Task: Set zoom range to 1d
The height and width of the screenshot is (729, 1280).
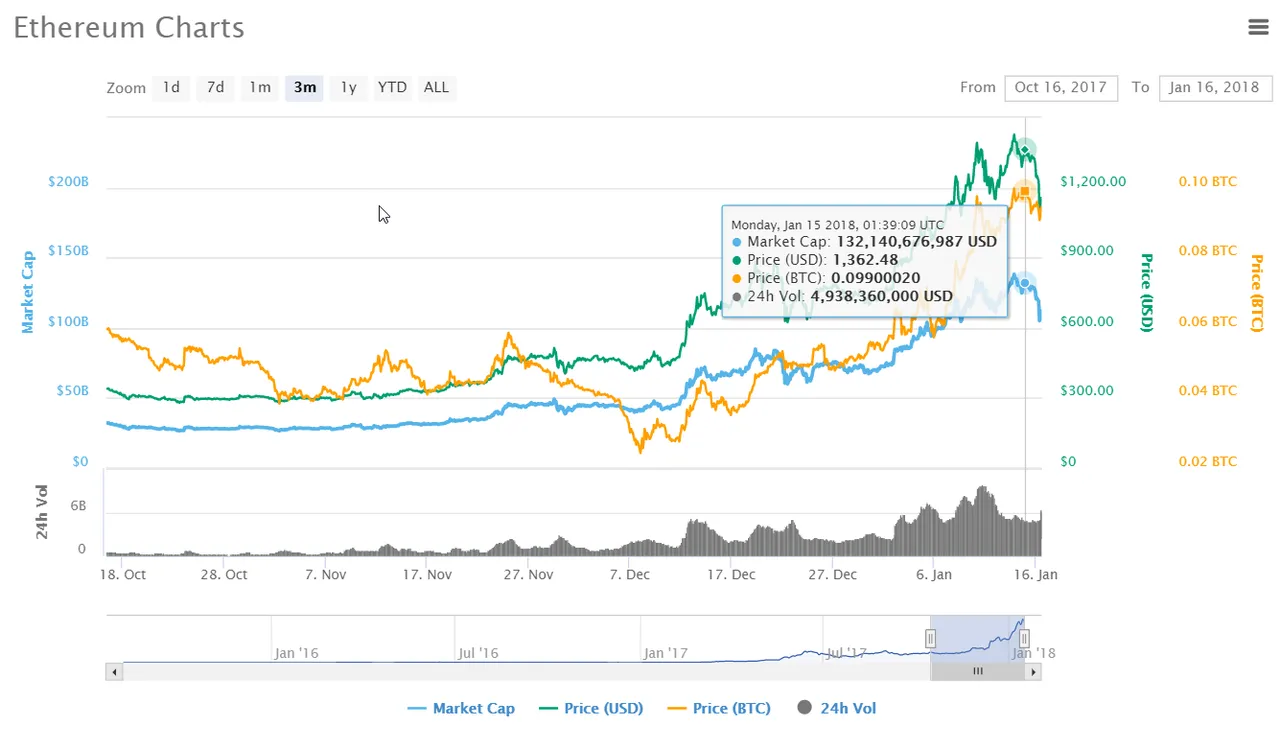Action: tap(171, 88)
